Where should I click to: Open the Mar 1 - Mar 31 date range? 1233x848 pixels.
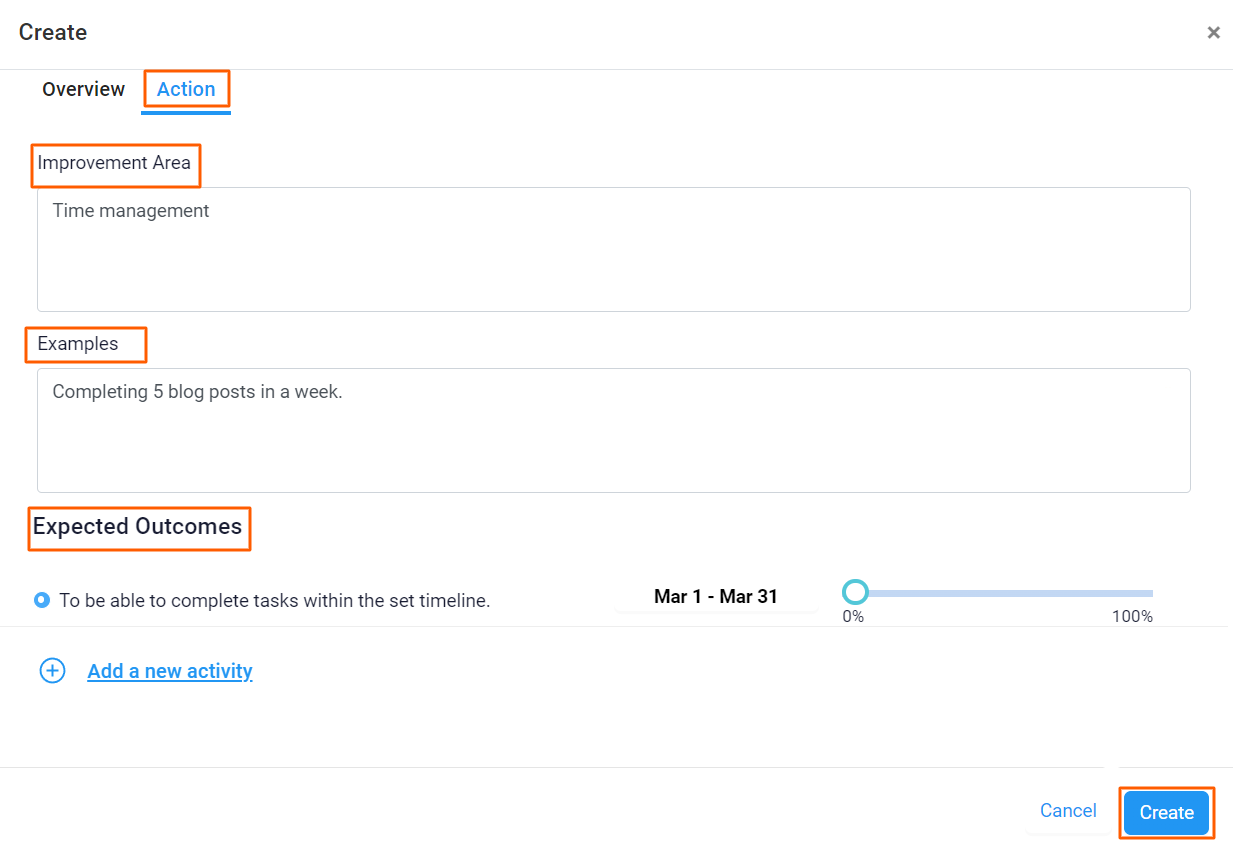[716, 596]
